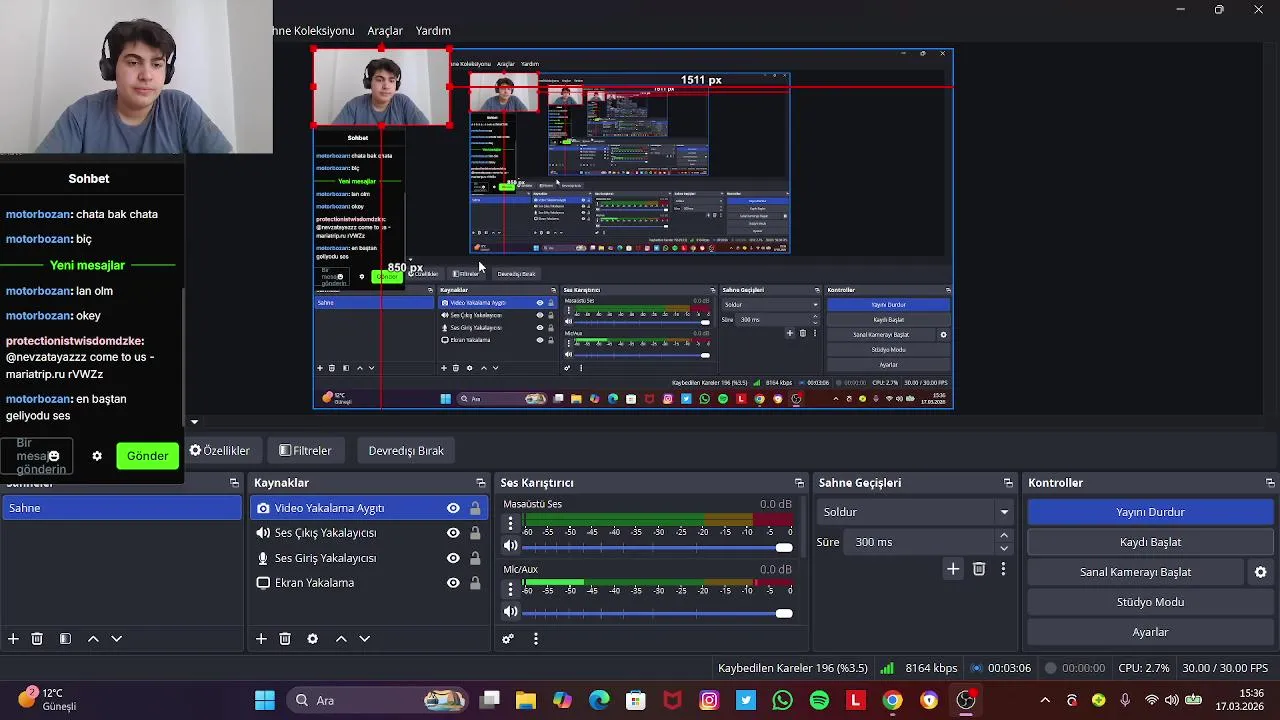This screenshot has width=1280, height=720.
Task: Mute the Mic/Aux channel
Action: click(x=511, y=612)
